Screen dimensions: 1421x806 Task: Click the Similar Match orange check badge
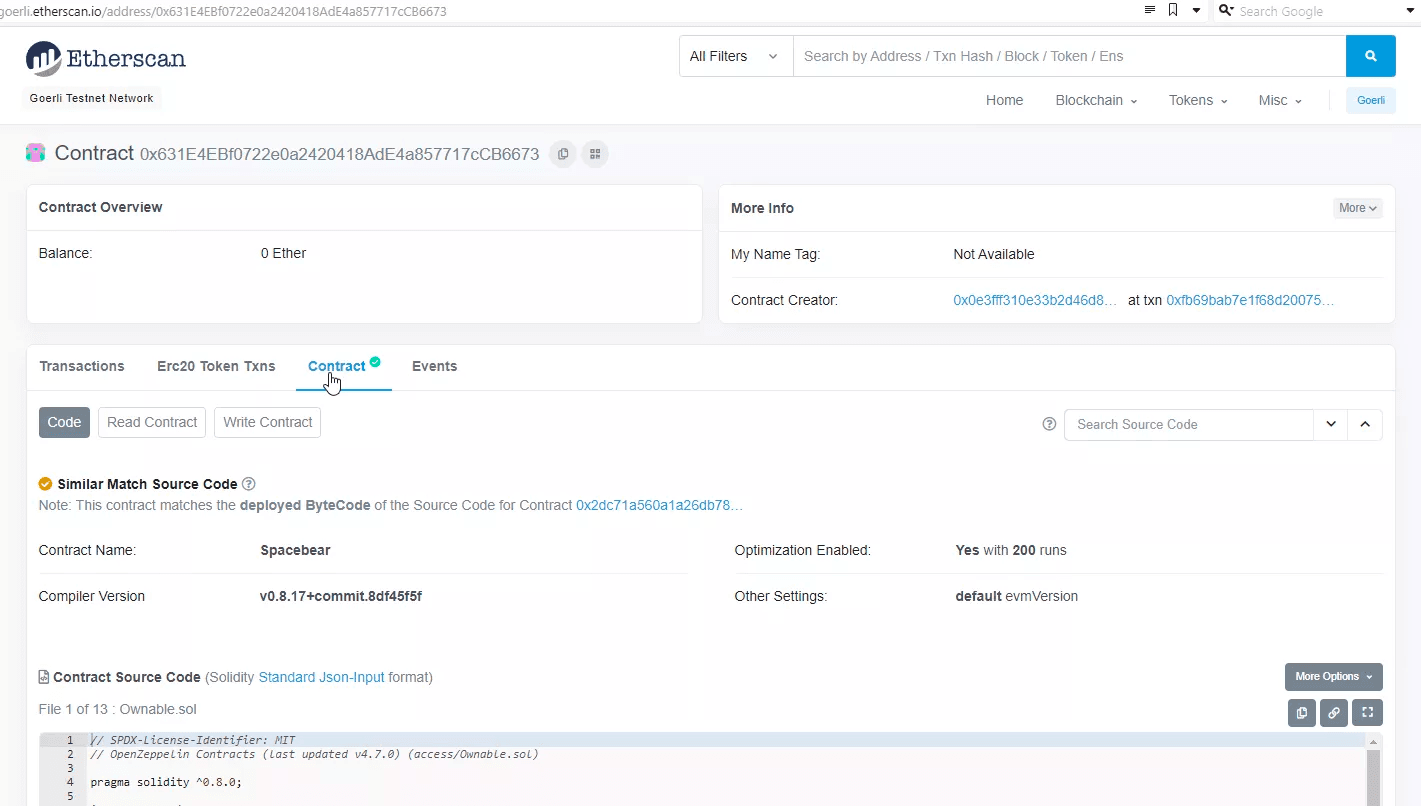(x=45, y=484)
